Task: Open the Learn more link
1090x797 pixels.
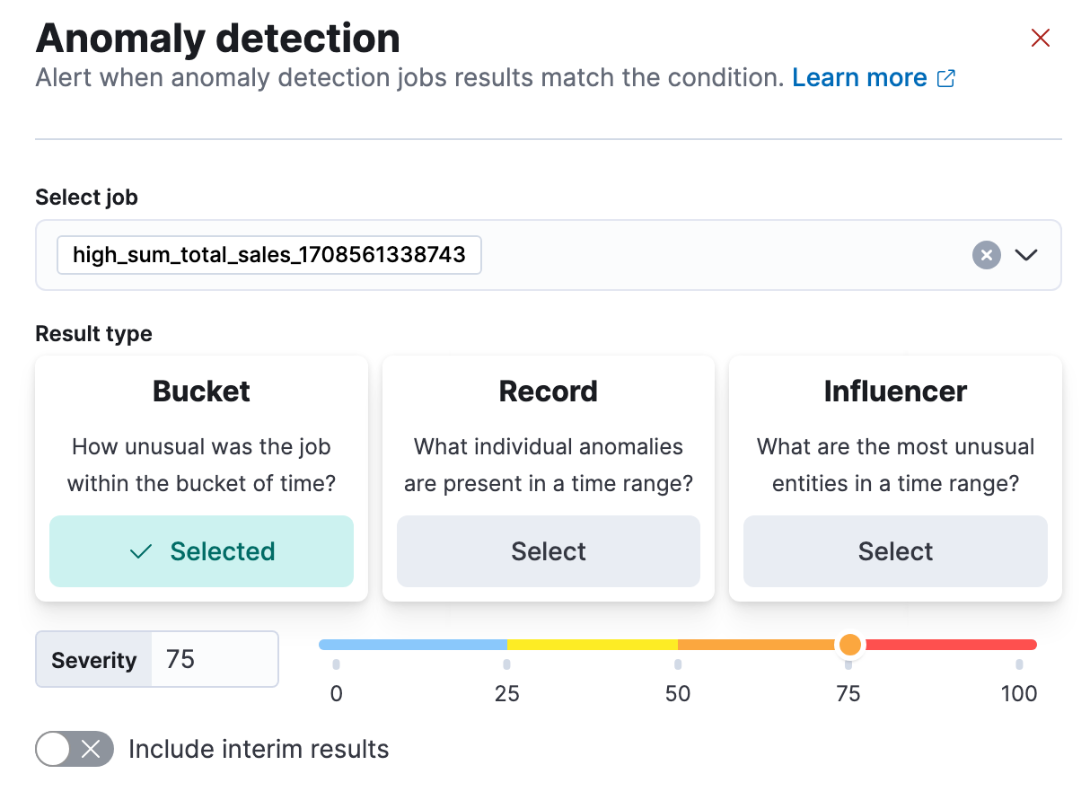Action: (860, 77)
